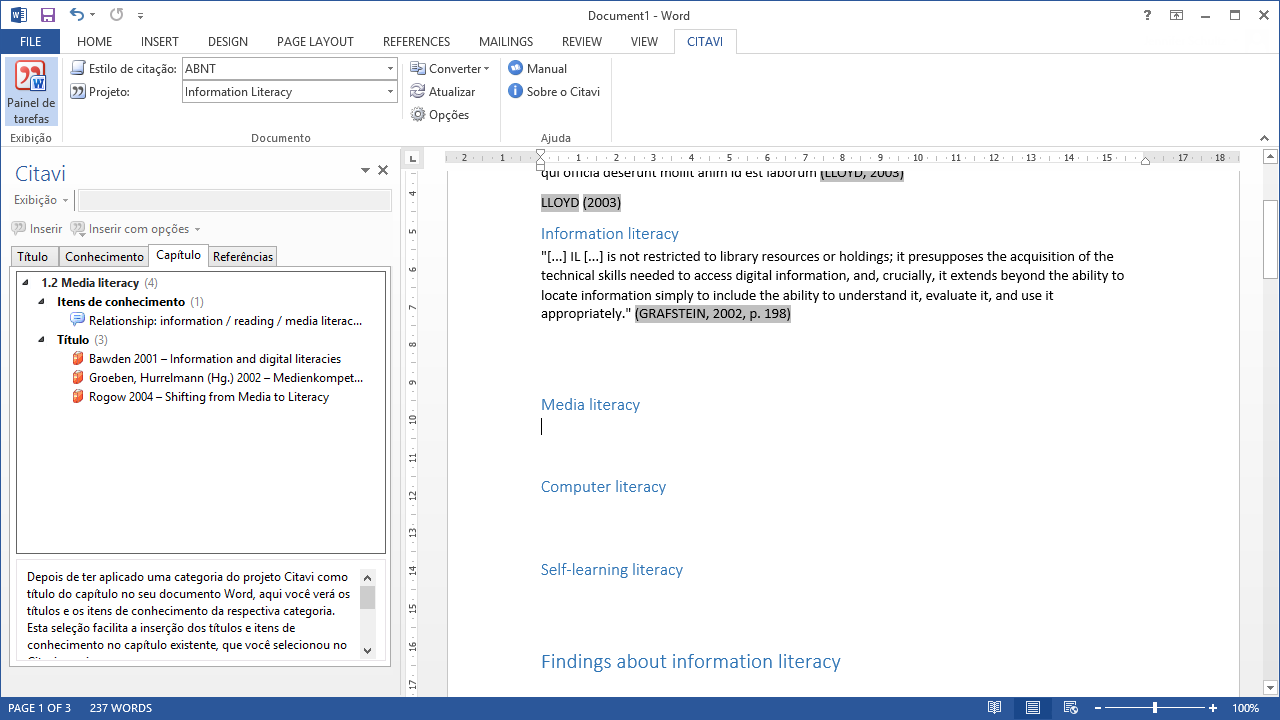1280x720 pixels.
Task: Click the Word application icon
Action: coord(19,15)
